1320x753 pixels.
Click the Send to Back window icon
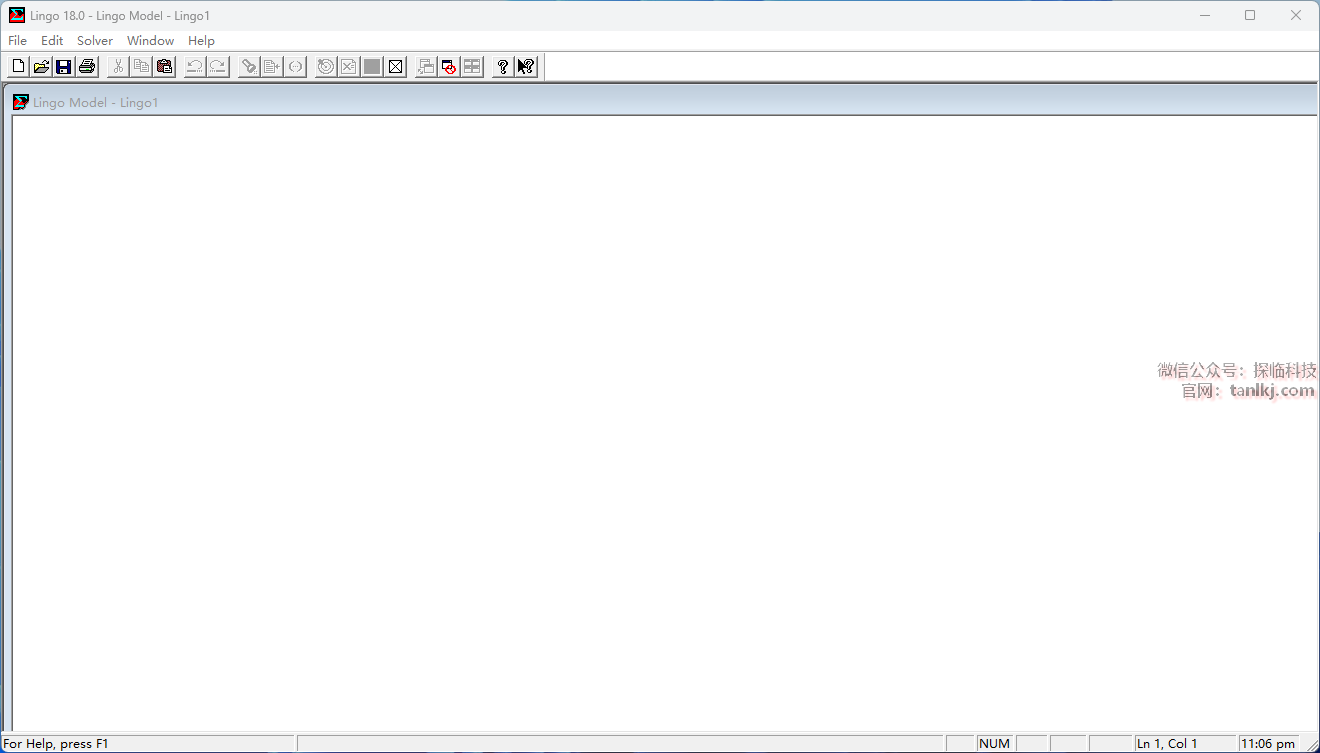[x=426, y=67]
